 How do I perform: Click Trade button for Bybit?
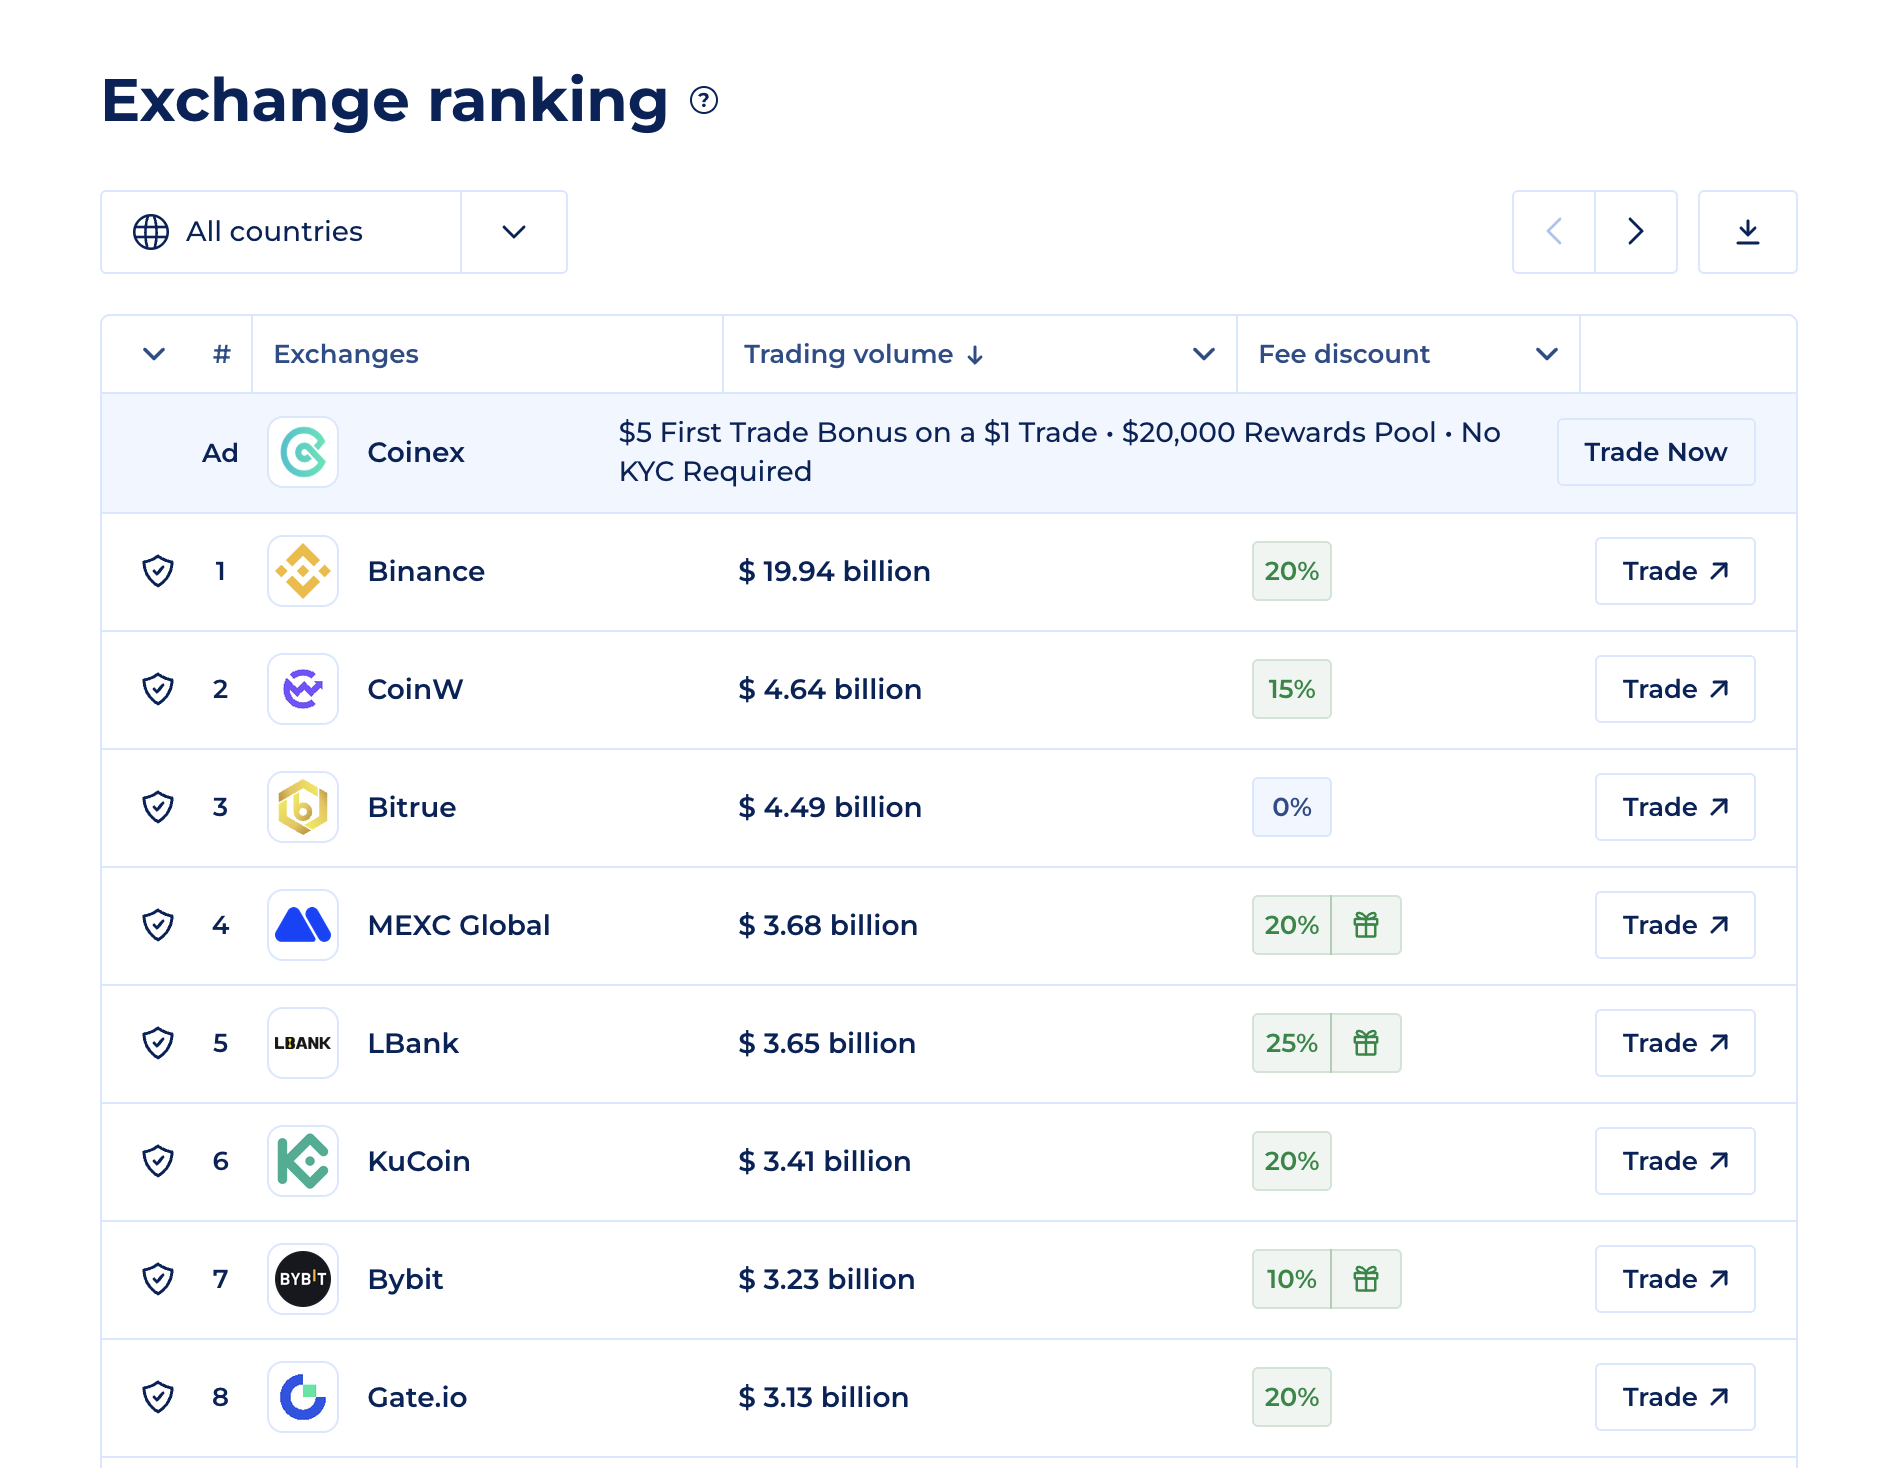[x=1675, y=1279]
